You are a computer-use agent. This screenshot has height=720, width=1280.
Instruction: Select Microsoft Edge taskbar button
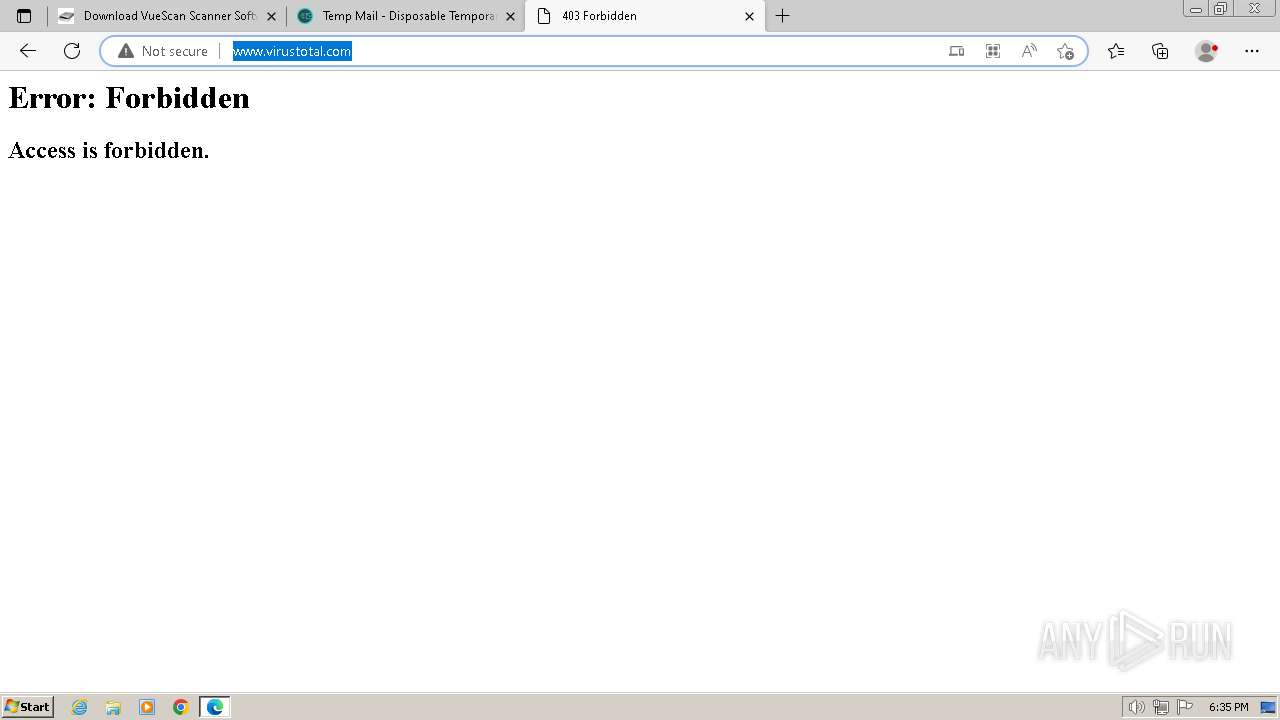(x=215, y=707)
